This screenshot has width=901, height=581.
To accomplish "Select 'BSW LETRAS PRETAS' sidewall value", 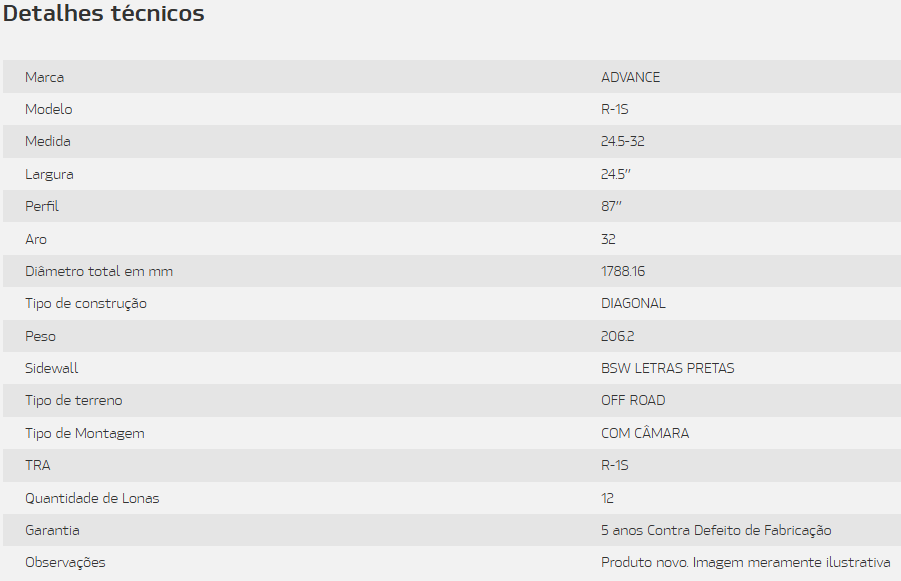I will tap(667, 368).
